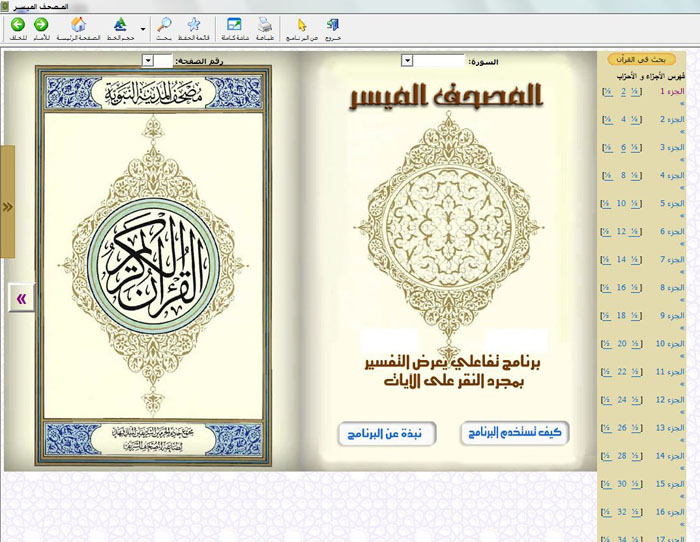This screenshot has width=700, height=542.
Task: Jump to hizb 18 link
Action: click(621, 316)
